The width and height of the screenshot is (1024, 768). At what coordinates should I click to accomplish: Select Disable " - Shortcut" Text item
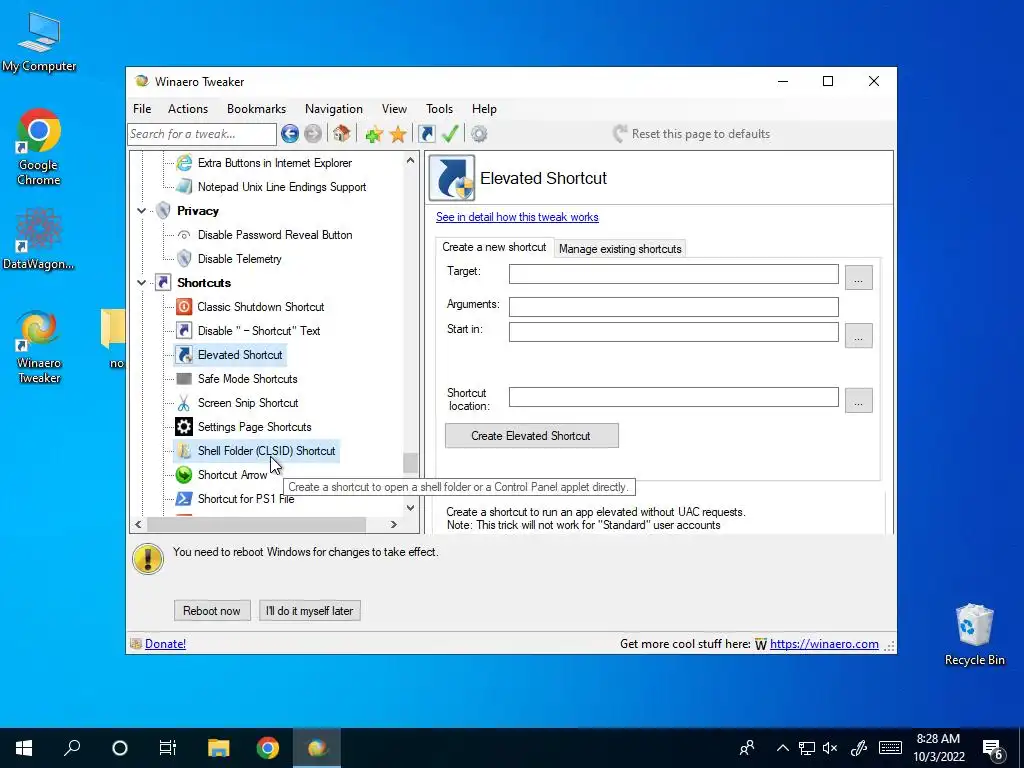point(259,331)
